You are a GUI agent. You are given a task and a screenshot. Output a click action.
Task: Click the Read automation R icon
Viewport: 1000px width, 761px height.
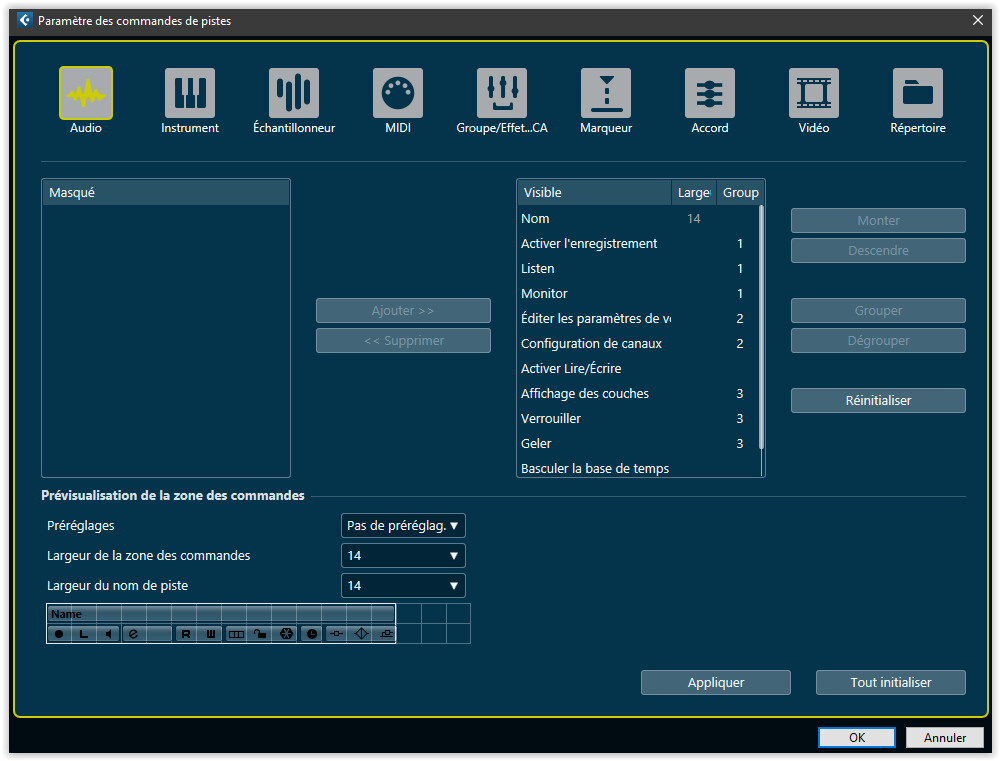186,633
